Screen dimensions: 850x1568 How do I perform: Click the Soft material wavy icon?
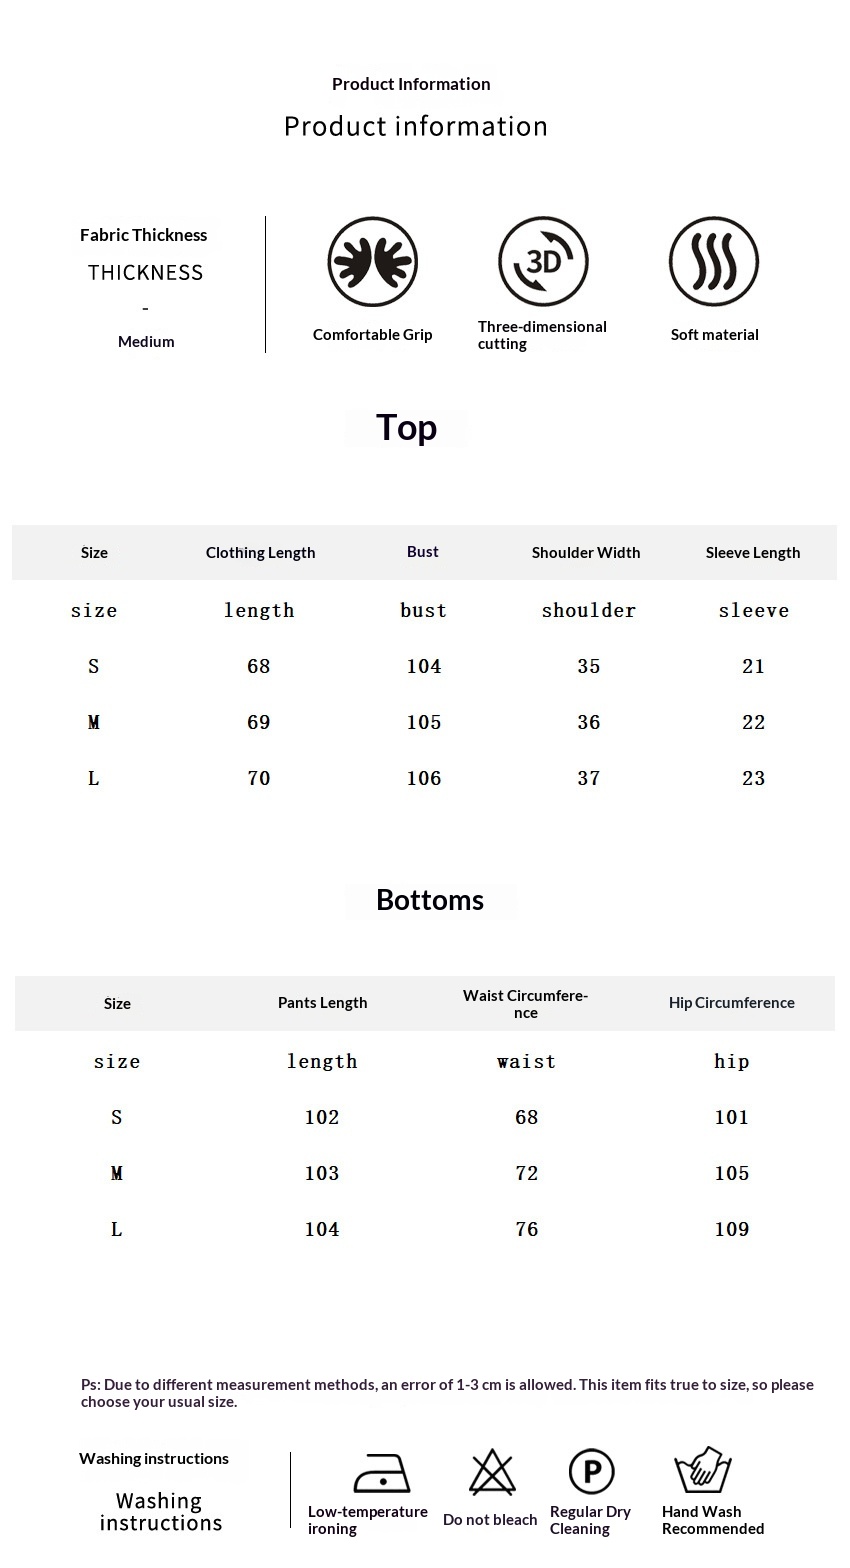tap(714, 262)
